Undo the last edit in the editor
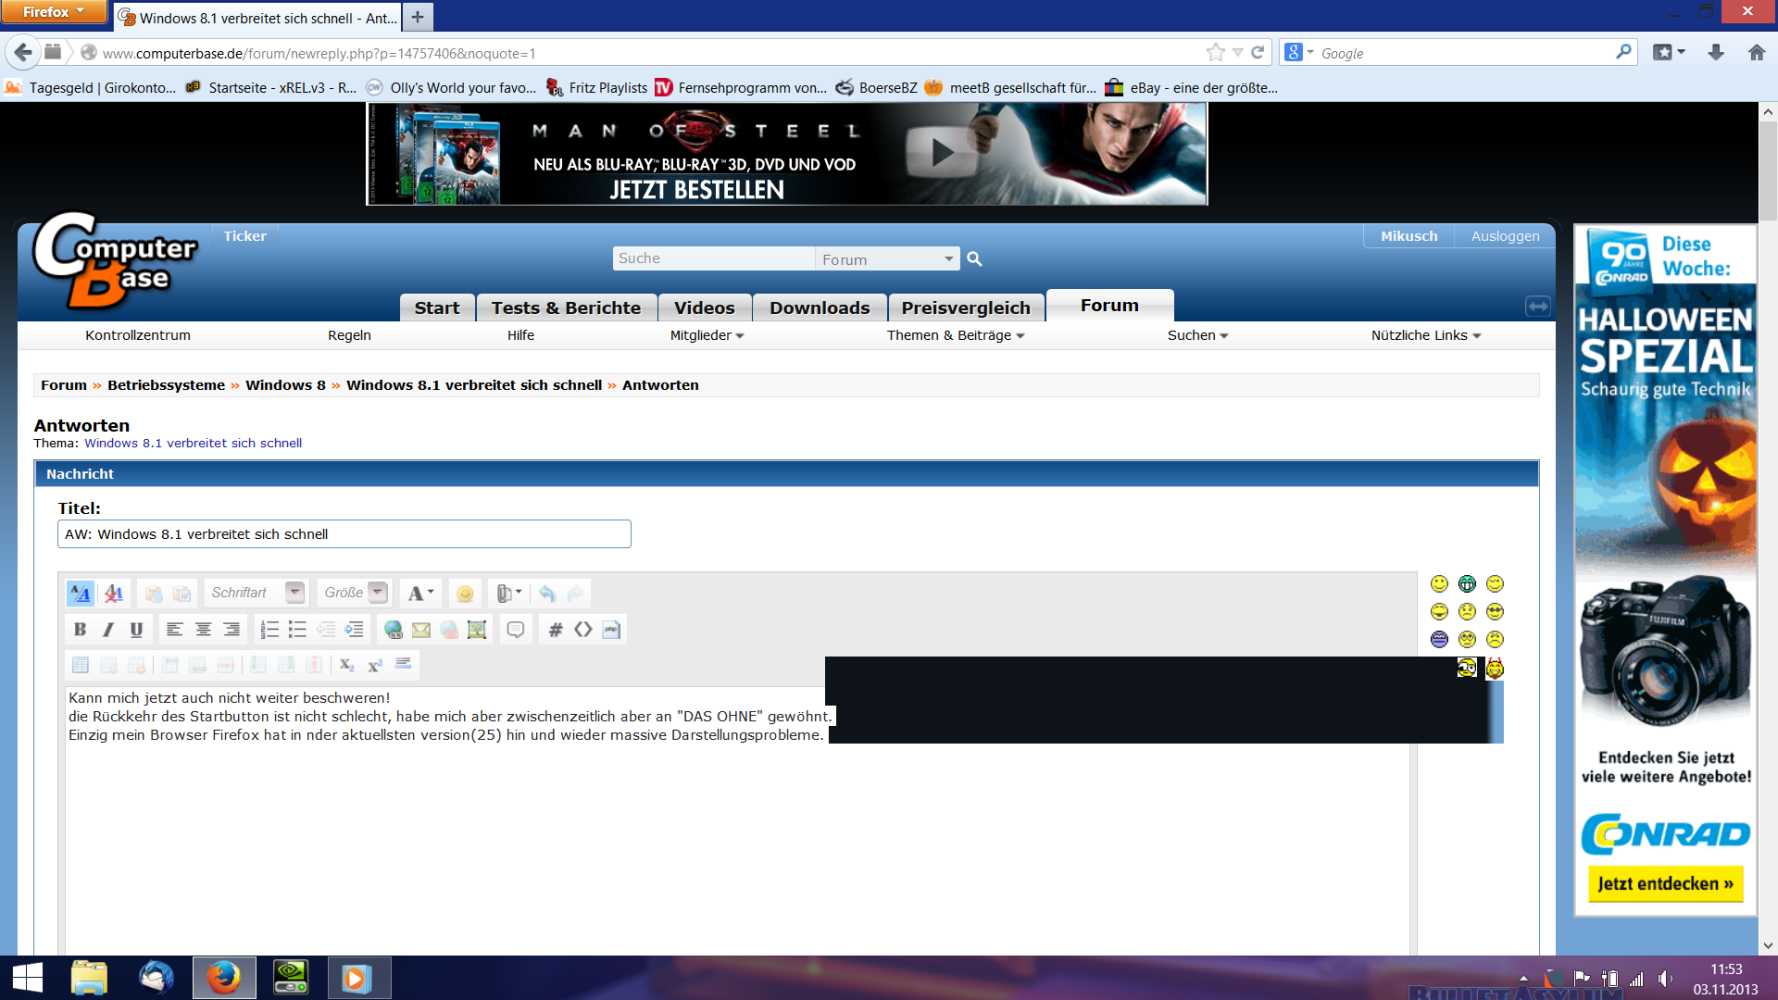Screen dimensions: 1778x1000 pyautogui.click(x=547, y=593)
